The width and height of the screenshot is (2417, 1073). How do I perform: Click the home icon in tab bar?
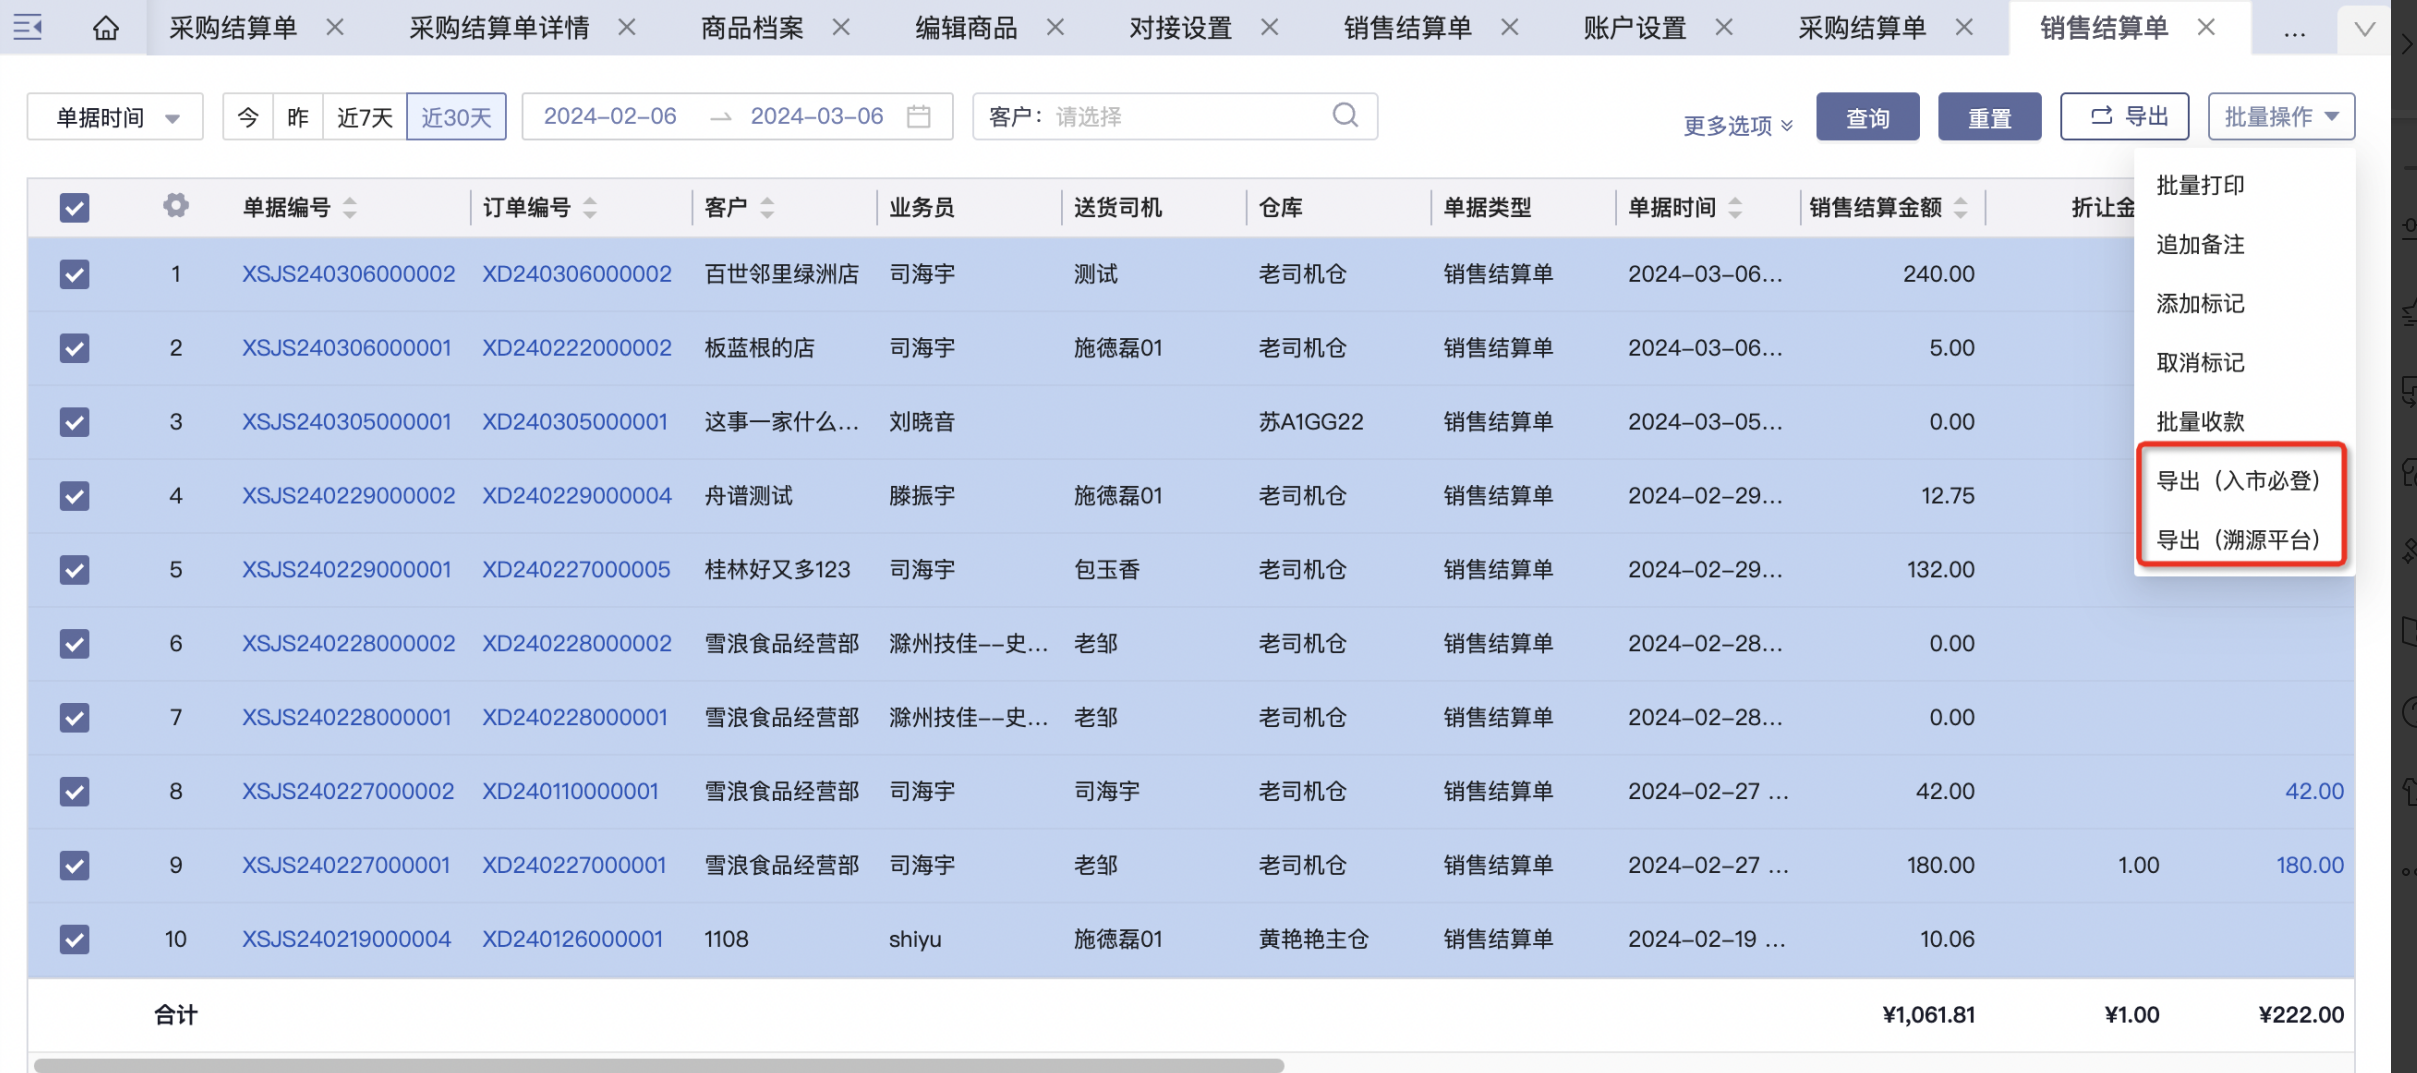(x=105, y=27)
